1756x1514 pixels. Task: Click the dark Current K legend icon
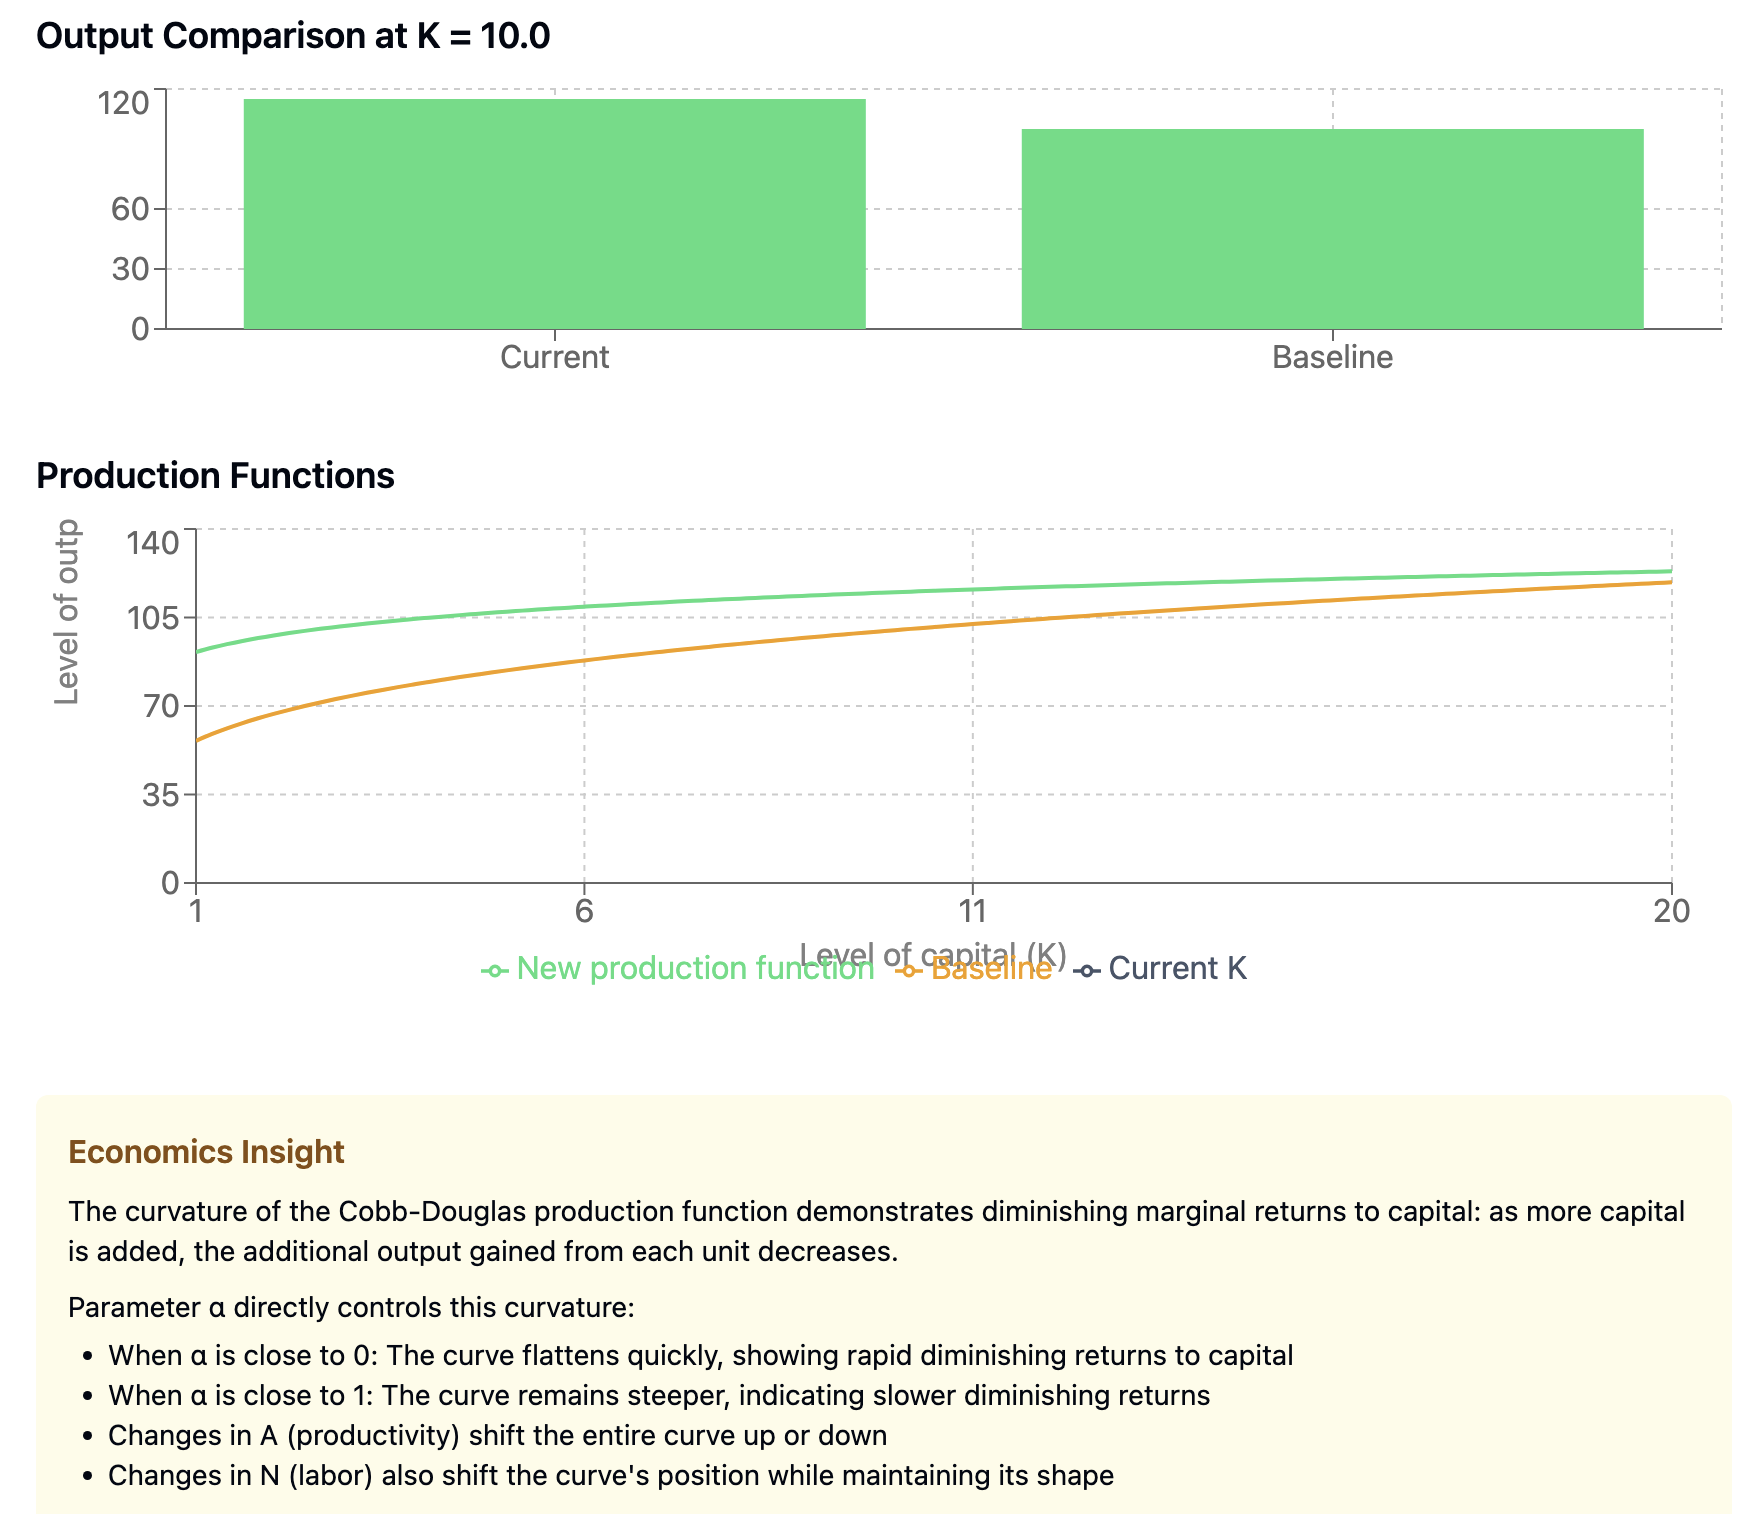1087,970
